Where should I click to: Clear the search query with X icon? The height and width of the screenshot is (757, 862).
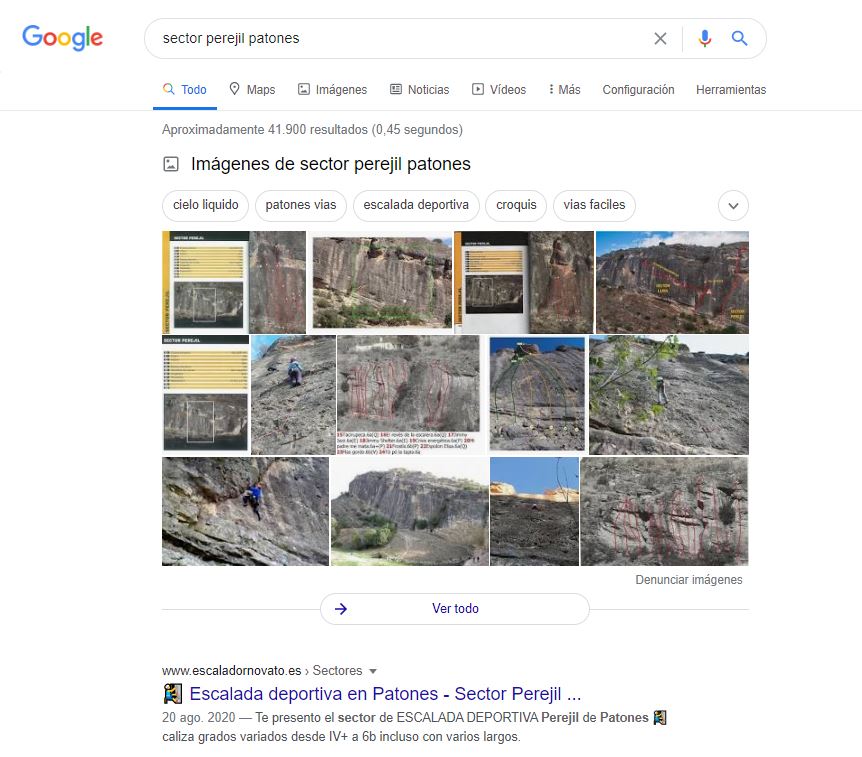coord(660,38)
